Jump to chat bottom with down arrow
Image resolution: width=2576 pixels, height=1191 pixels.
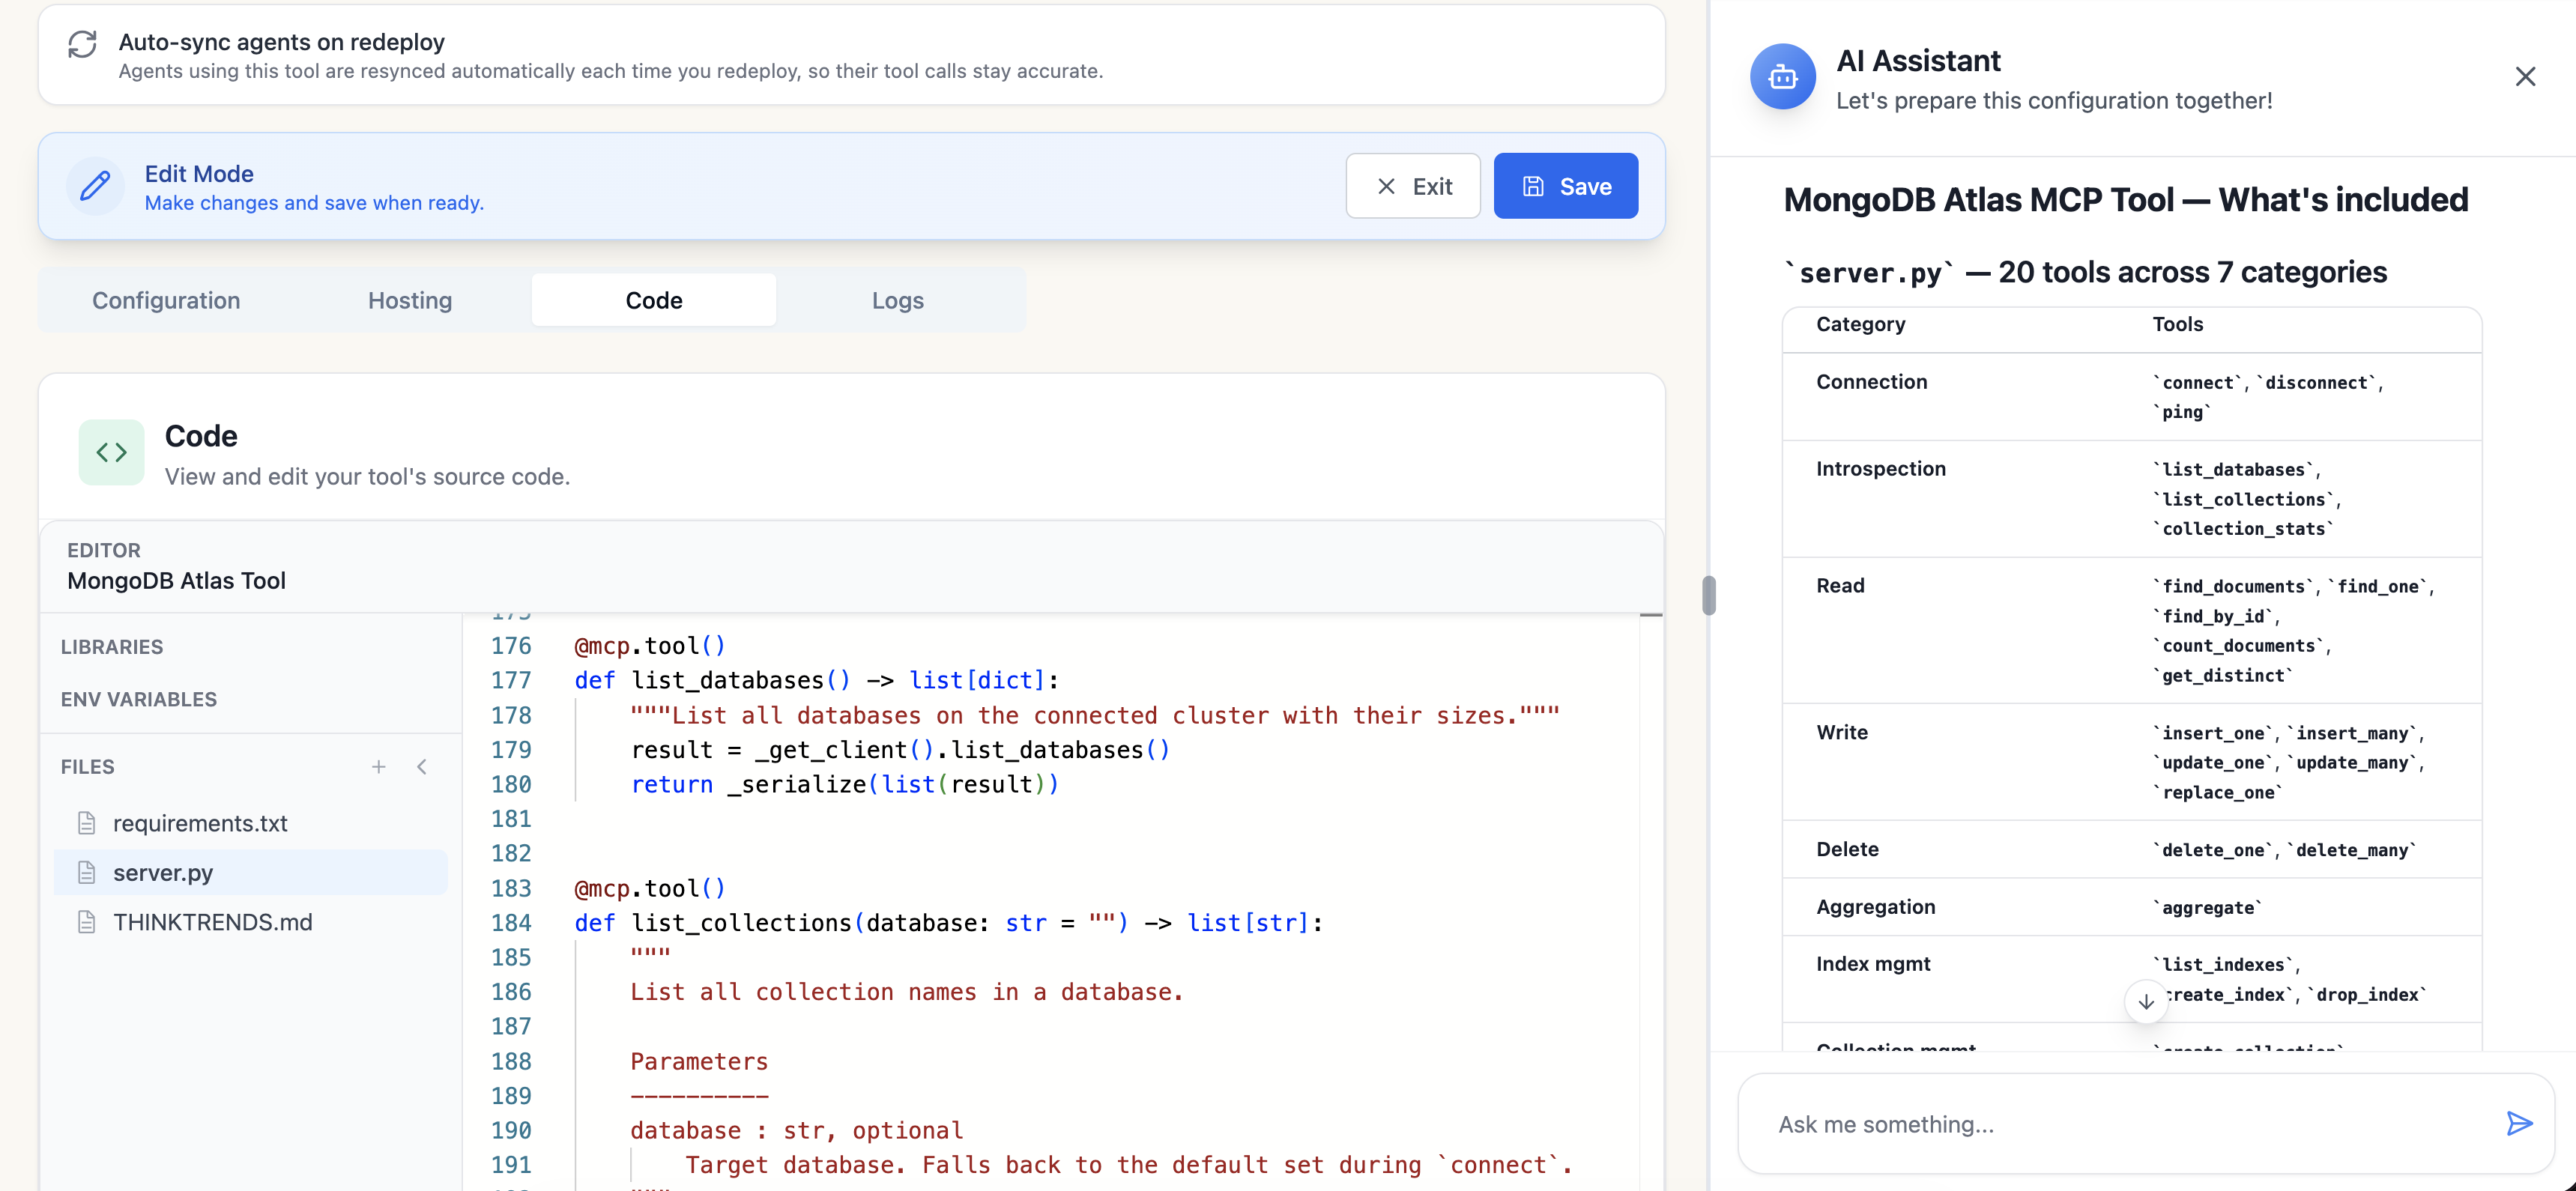tap(2146, 1002)
